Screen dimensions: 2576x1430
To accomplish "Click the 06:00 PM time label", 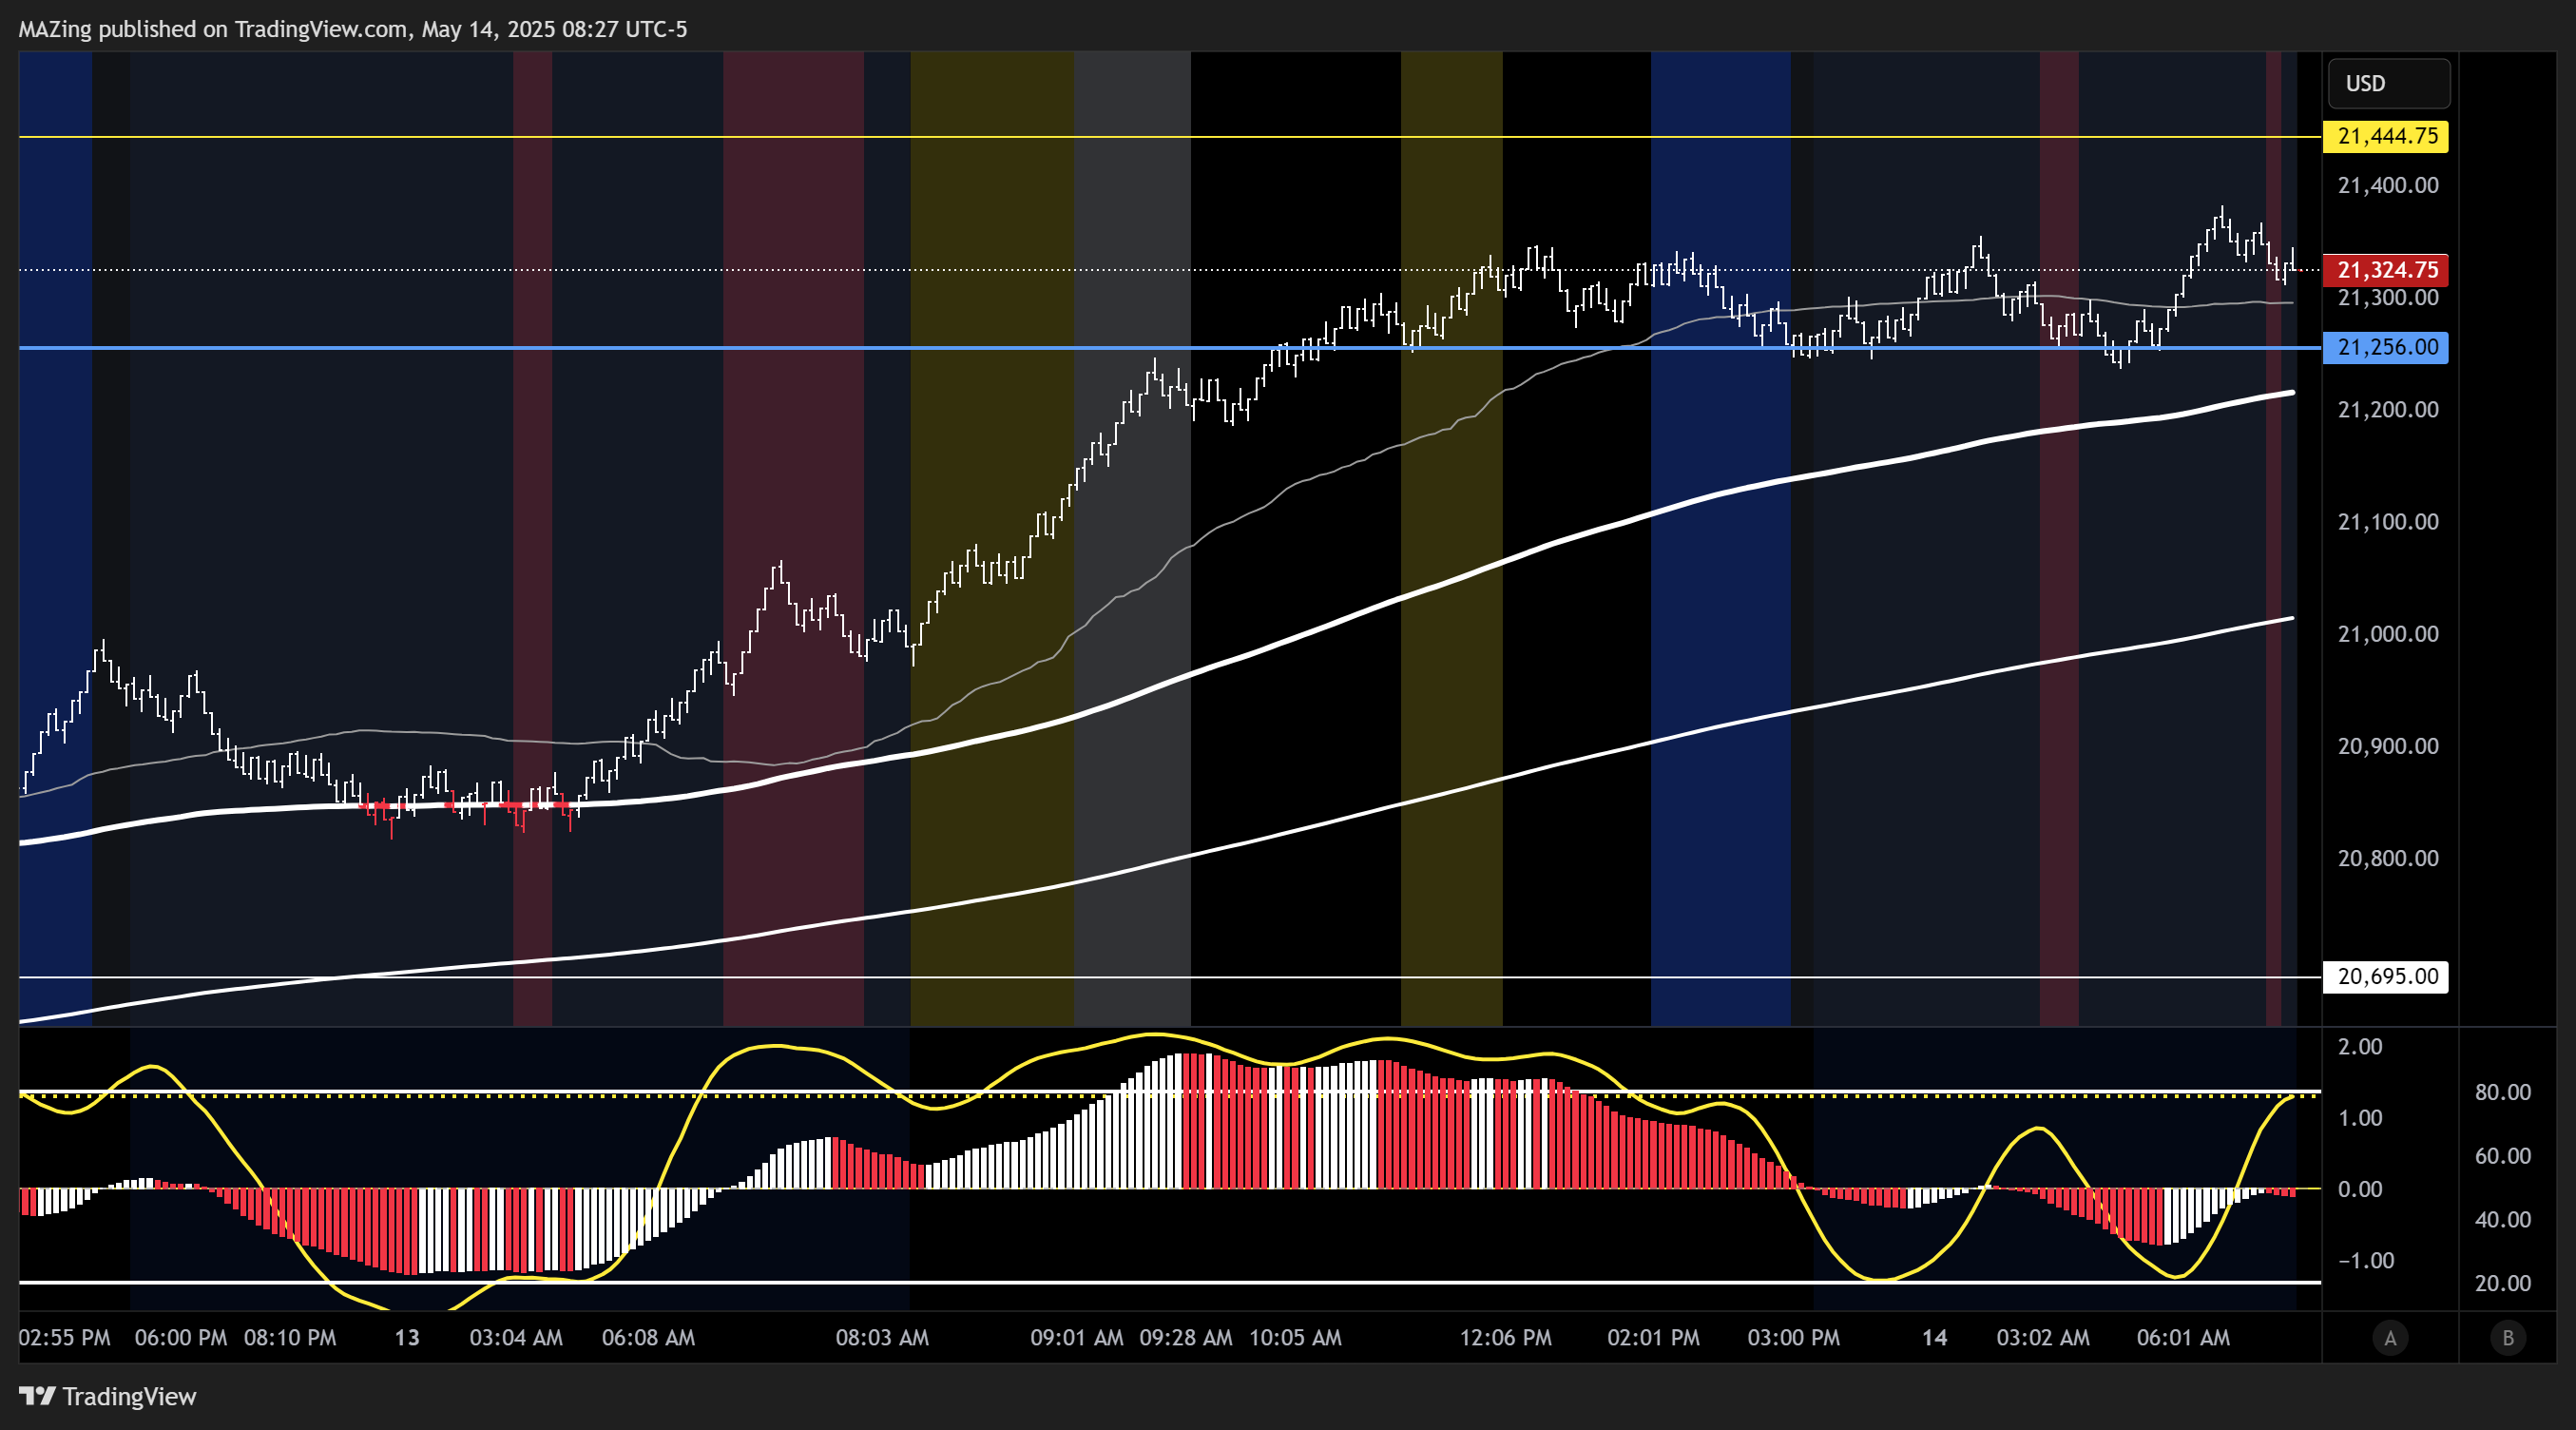I will click(181, 1338).
